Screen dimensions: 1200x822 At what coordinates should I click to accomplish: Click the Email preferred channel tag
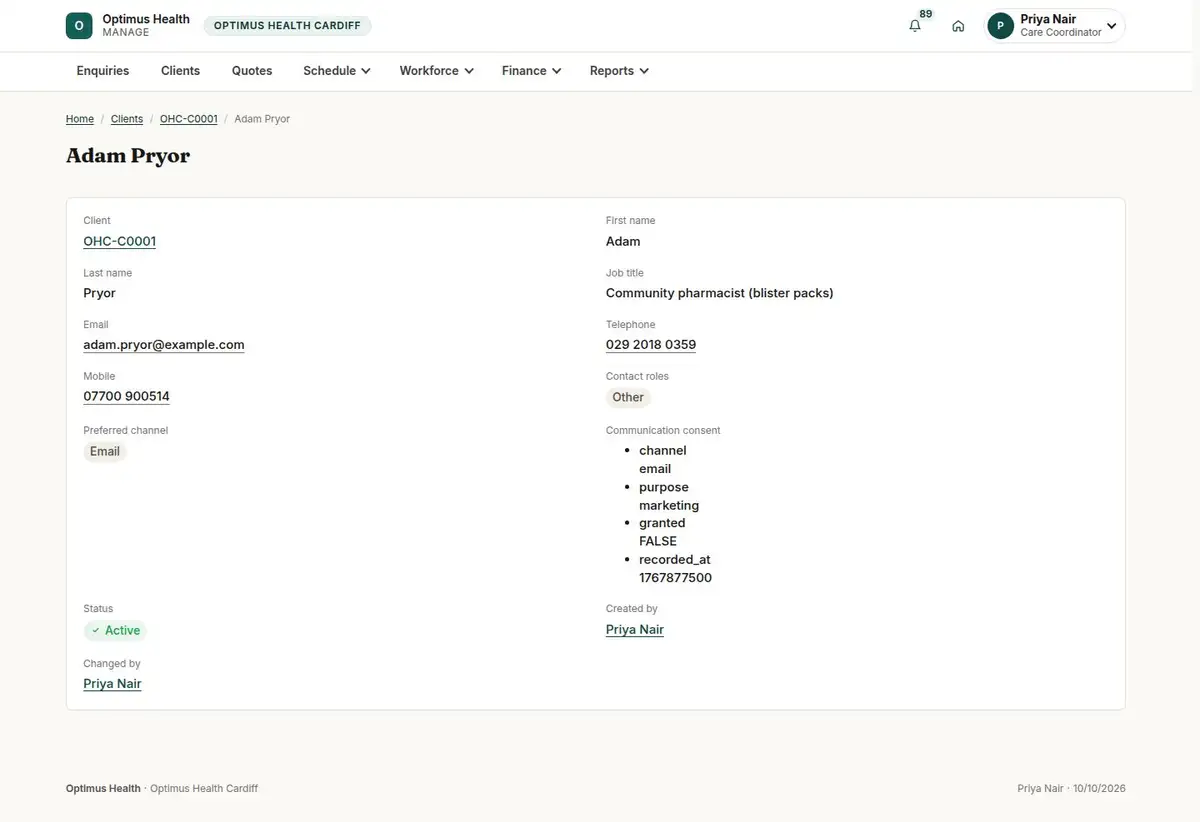click(105, 451)
